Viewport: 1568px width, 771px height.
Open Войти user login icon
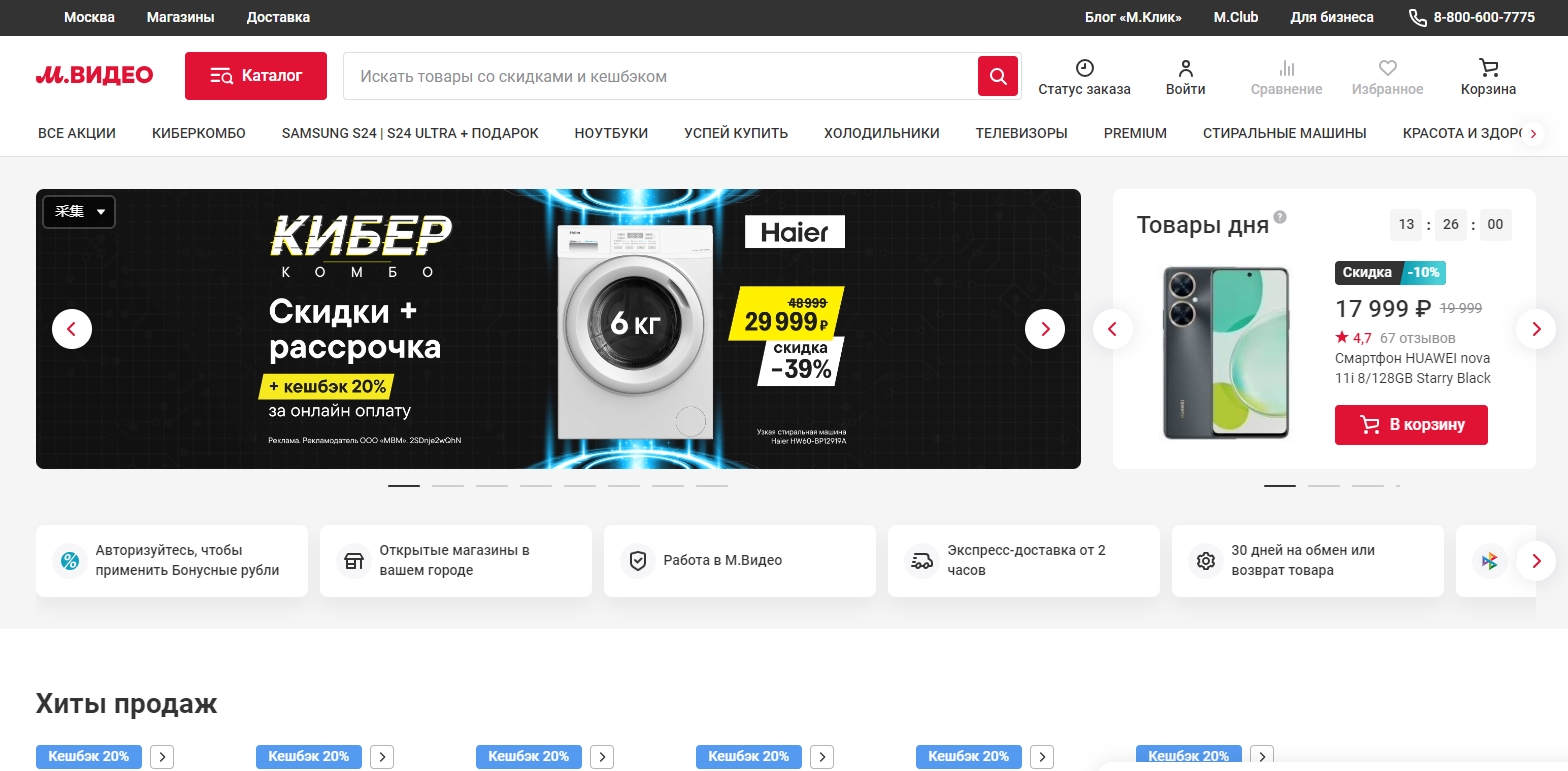pyautogui.click(x=1185, y=69)
